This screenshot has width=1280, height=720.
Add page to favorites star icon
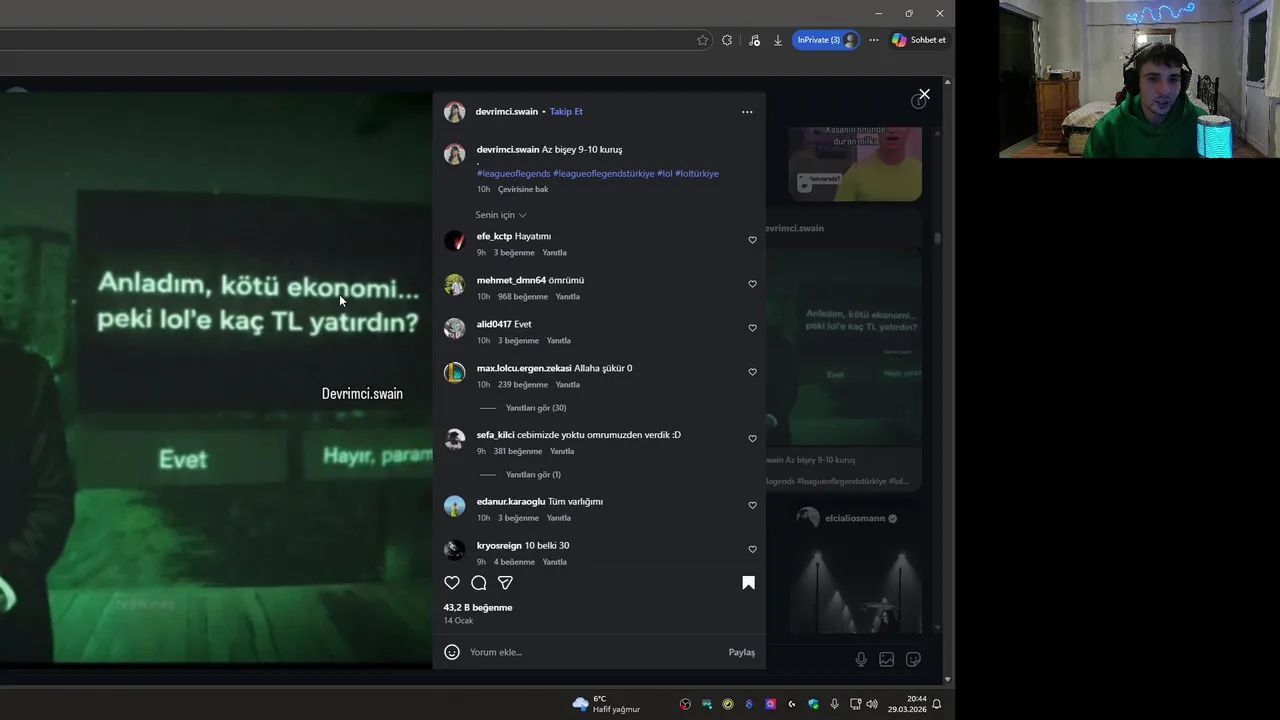click(x=703, y=40)
